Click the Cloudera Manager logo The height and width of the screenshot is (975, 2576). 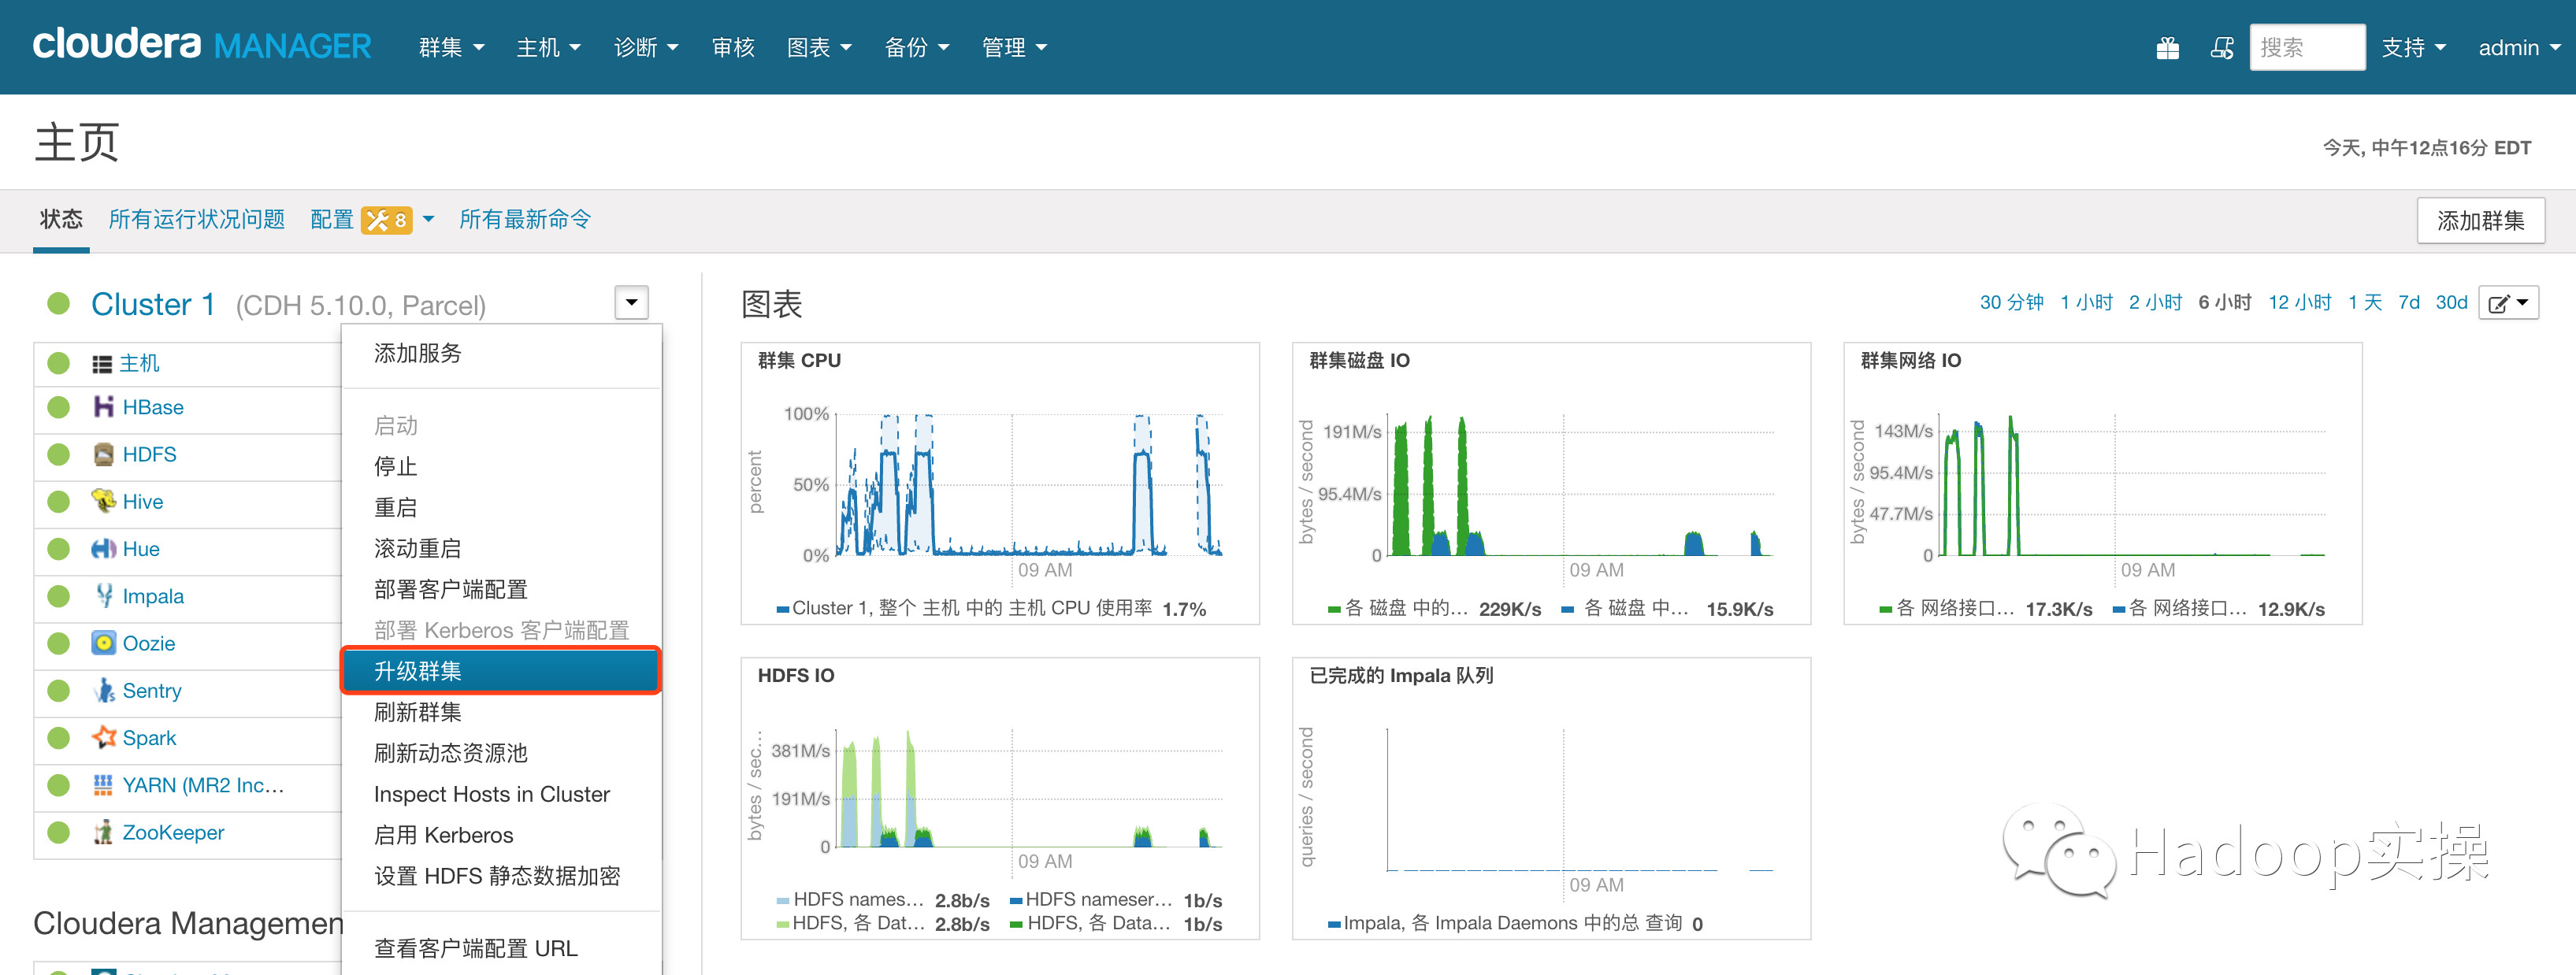202,45
